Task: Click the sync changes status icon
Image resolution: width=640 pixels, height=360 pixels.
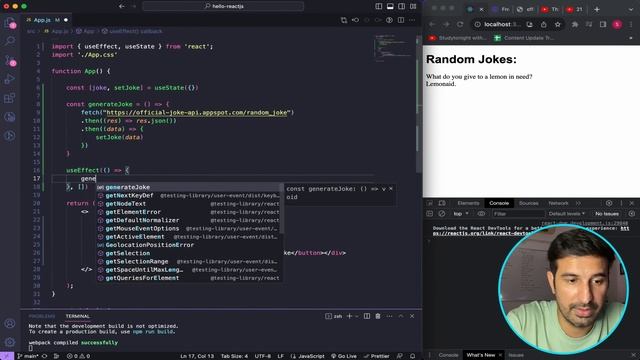Action: [44, 356]
